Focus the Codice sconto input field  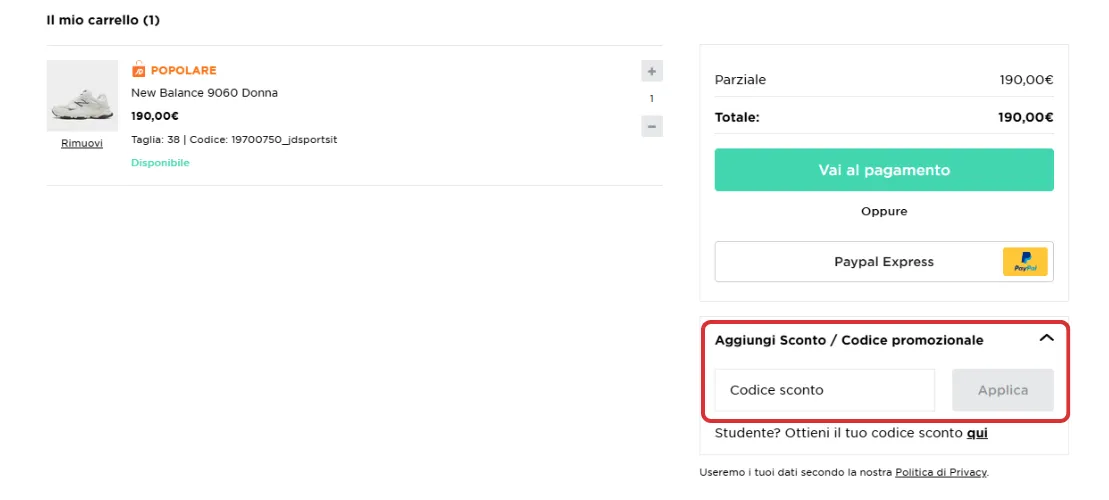824,390
